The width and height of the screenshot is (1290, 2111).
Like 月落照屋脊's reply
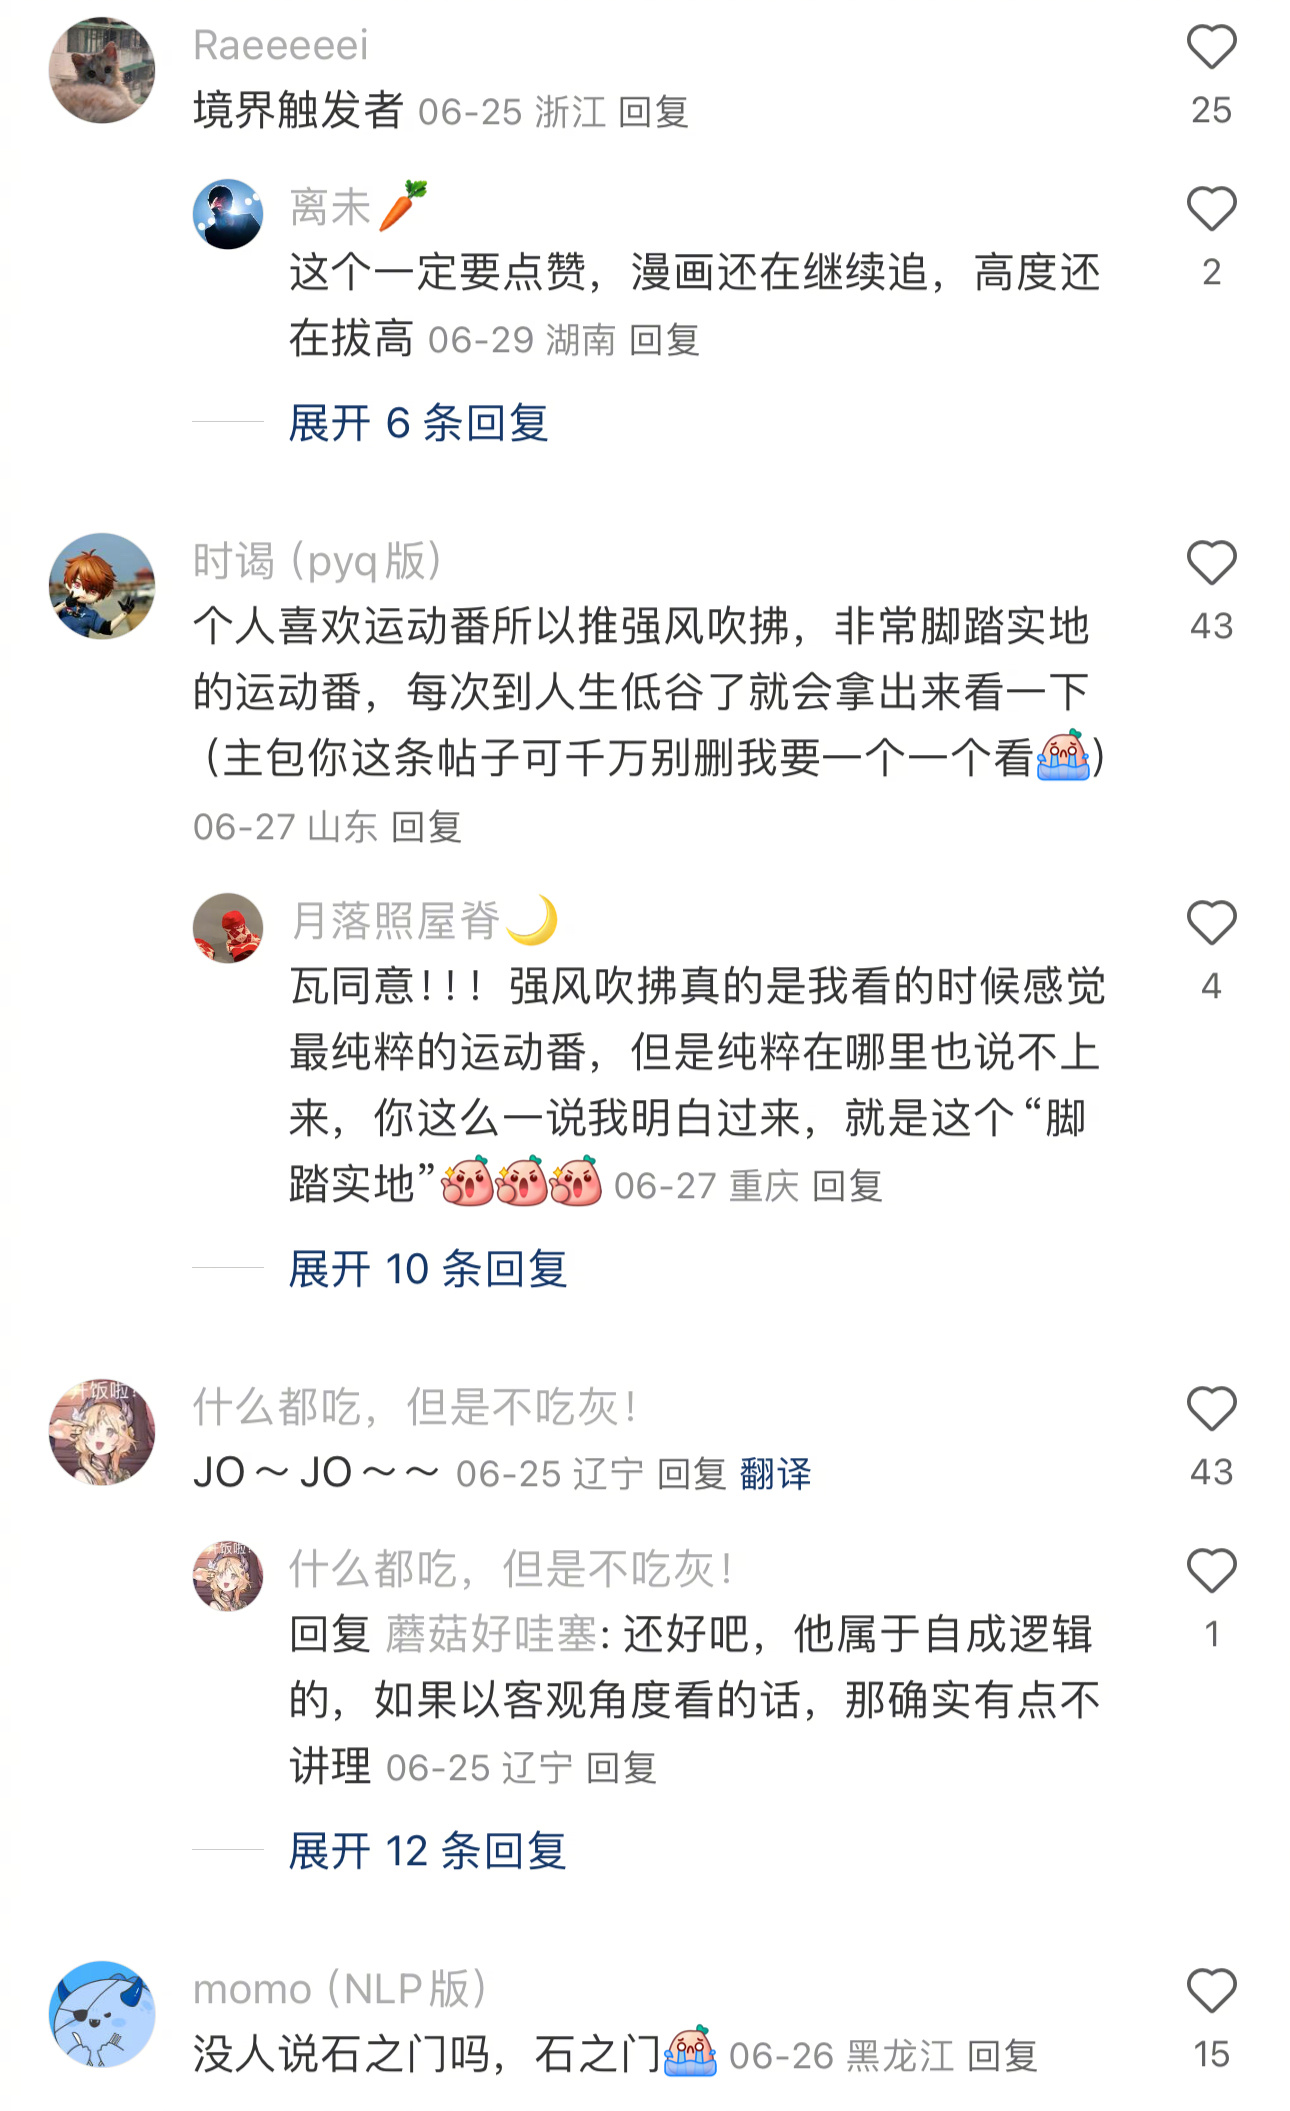(x=1211, y=923)
